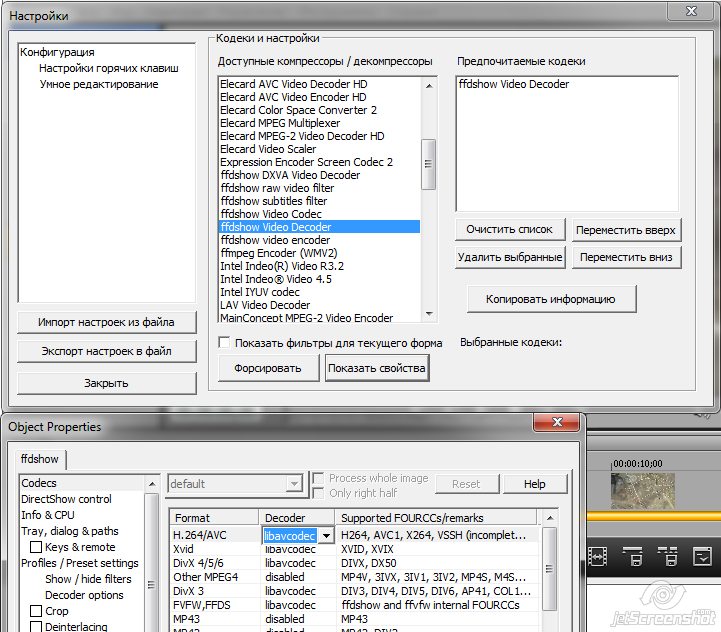The image size is (721, 632).
Task: Select ffmpeg Encoder (WMV2)
Action: (279, 253)
